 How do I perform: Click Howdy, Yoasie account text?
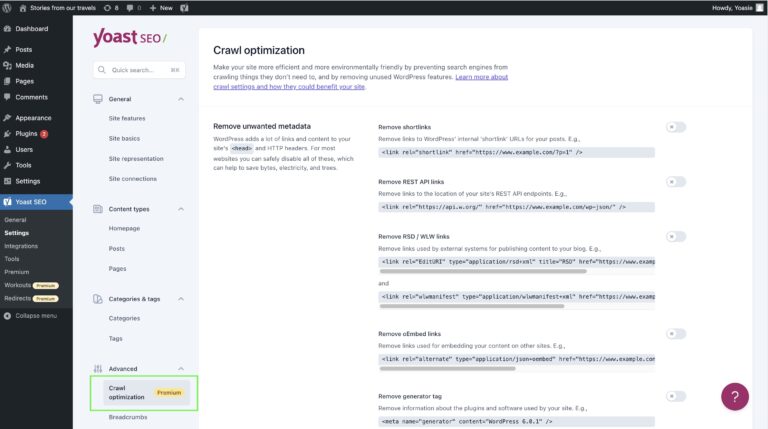(732, 8)
